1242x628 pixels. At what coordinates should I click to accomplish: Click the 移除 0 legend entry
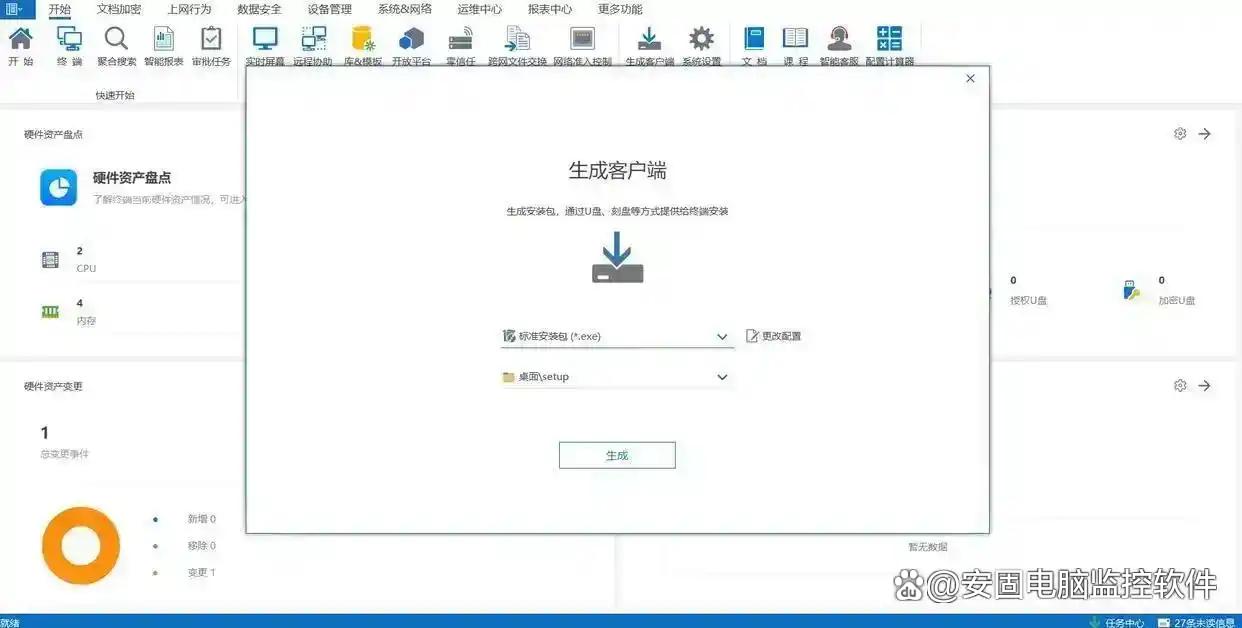coord(201,546)
